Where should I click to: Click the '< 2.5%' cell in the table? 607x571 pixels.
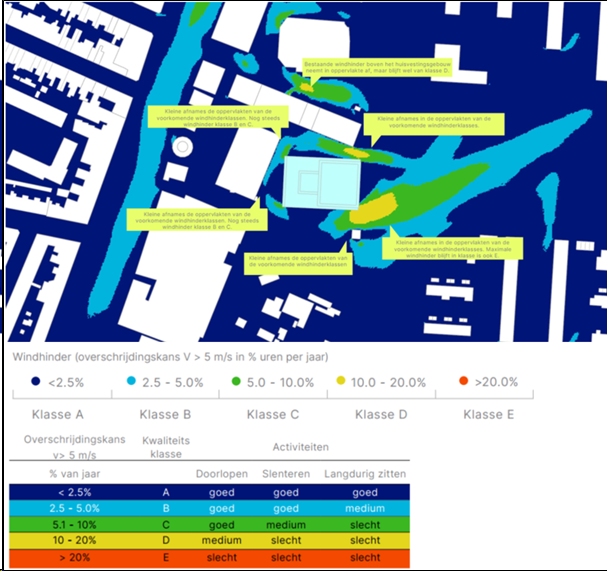75,492
